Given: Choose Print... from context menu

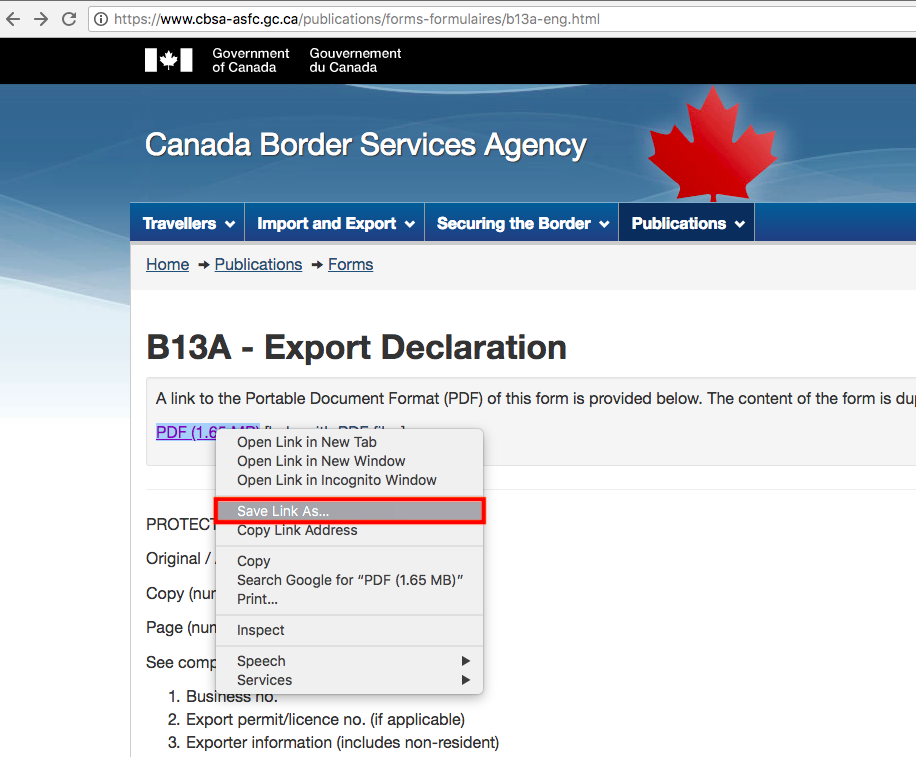Looking at the screenshot, I should click(349, 599).
